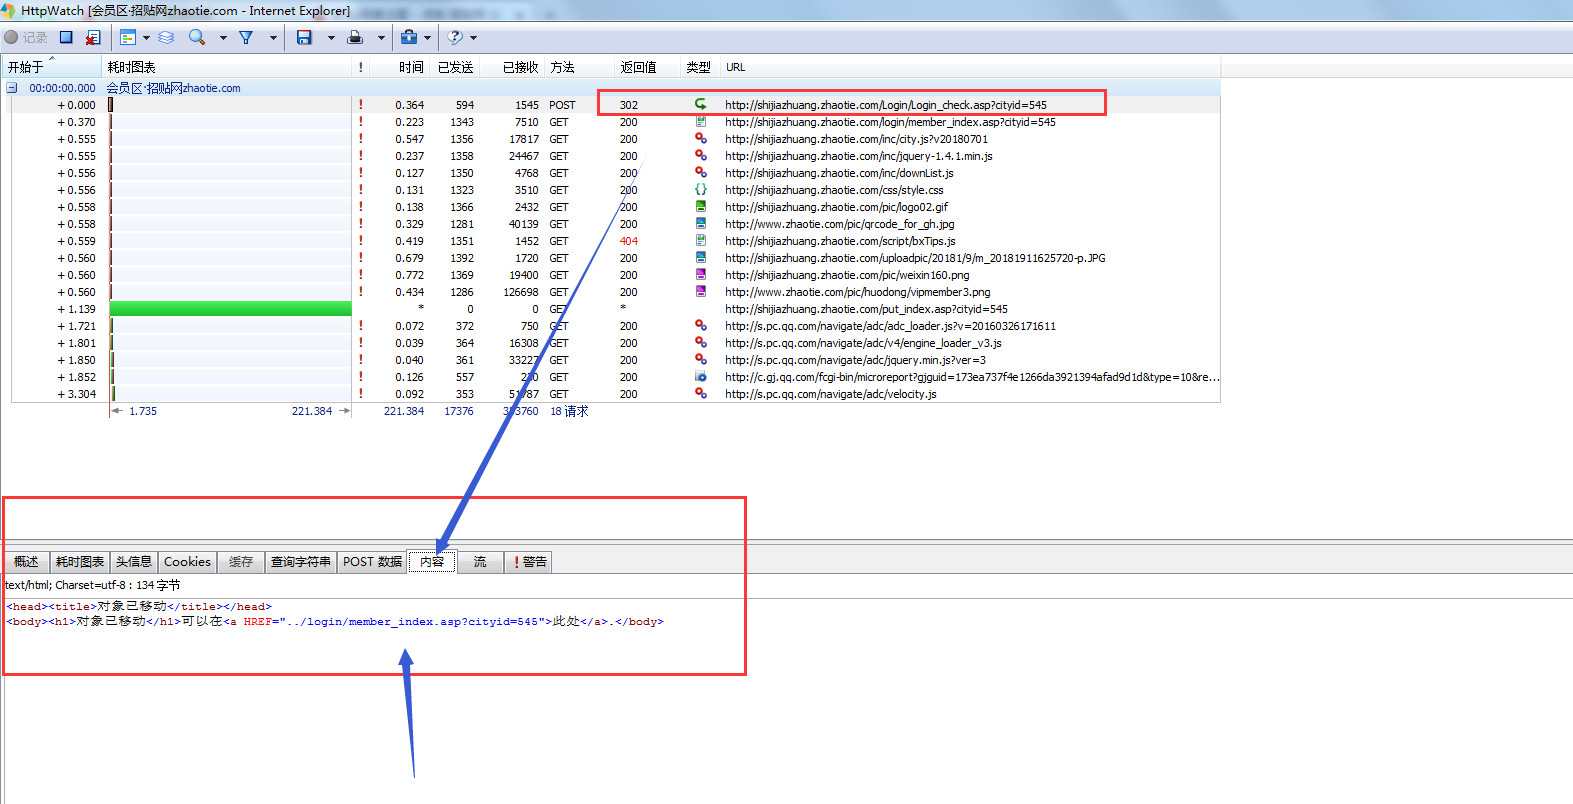Click the Filter funnel icon
Image resolution: width=1573 pixels, height=804 pixels.
pyautogui.click(x=246, y=37)
